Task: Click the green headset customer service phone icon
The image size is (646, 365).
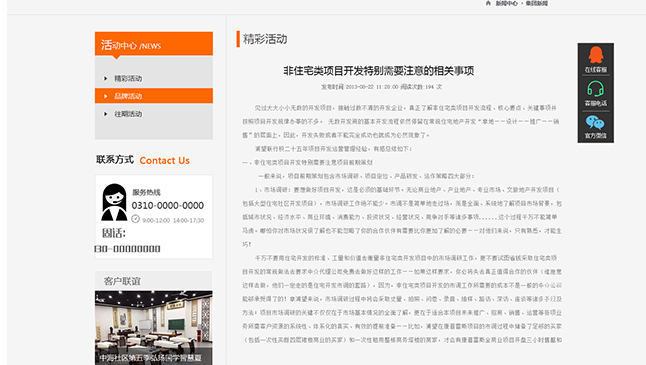Action: click(595, 89)
